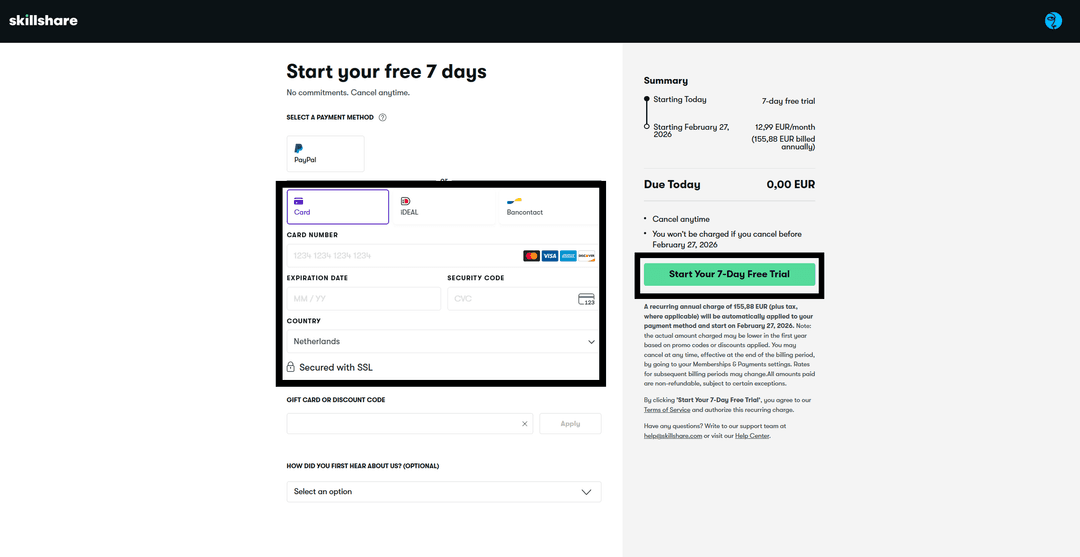
Task: Select the Bancontact payment option
Action: (x=549, y=206)
